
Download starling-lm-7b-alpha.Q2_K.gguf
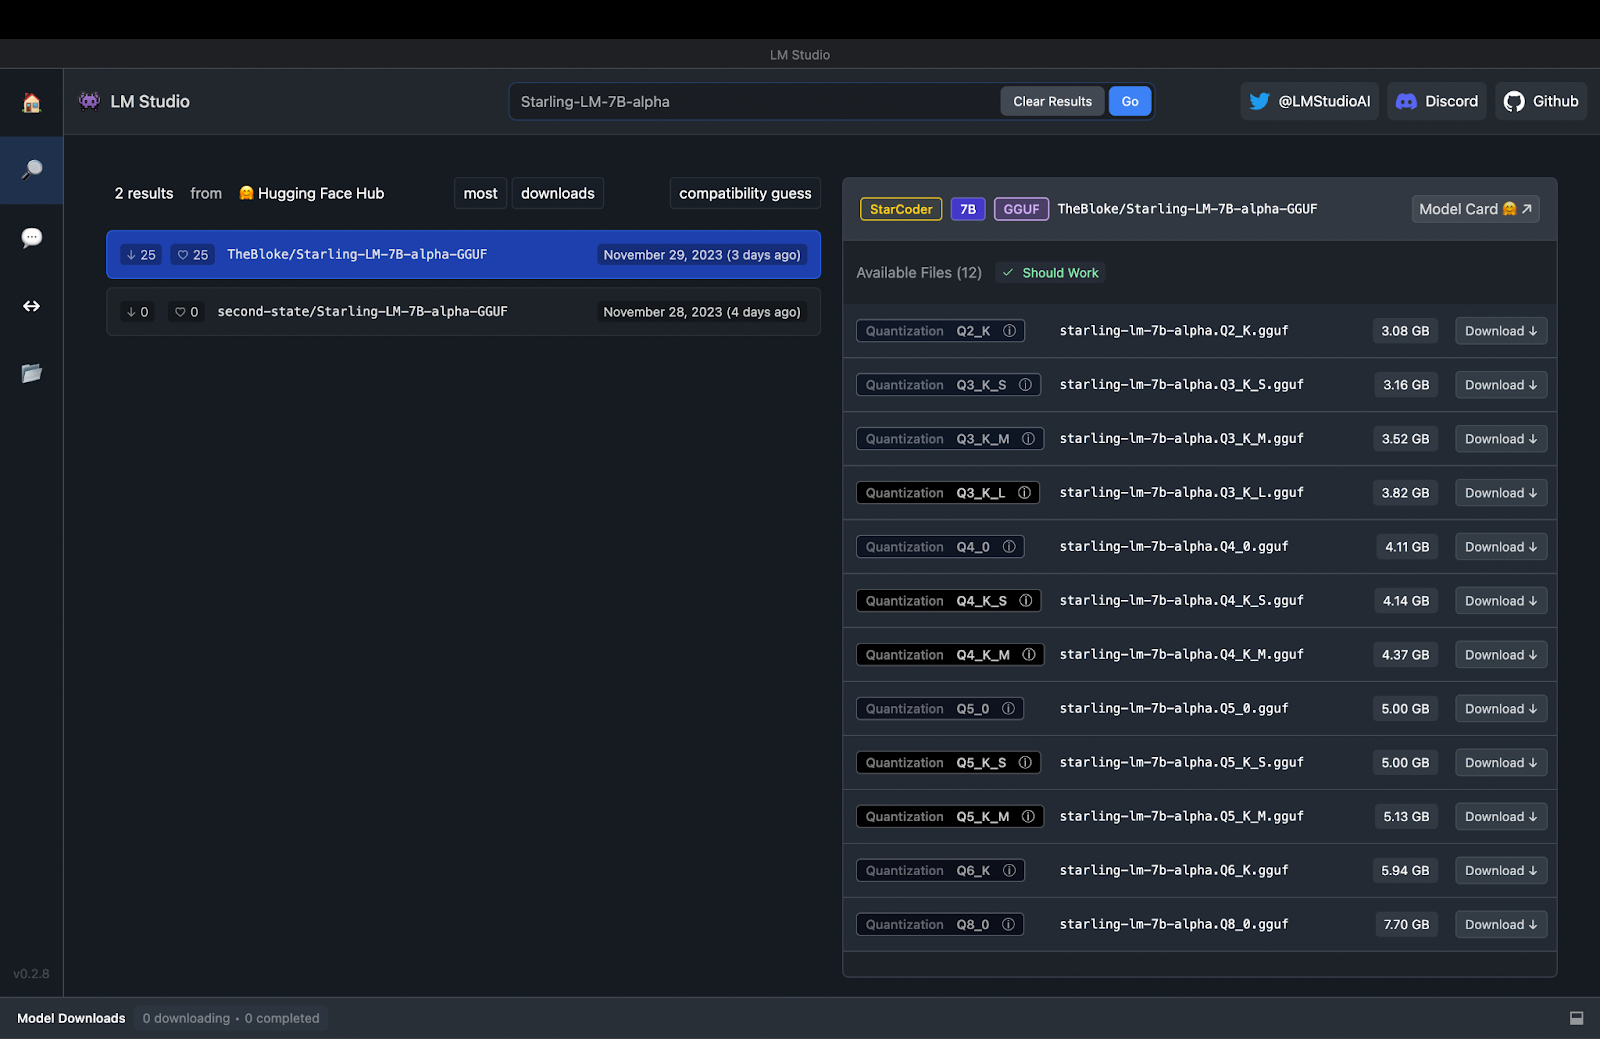tap(1501, 331)
